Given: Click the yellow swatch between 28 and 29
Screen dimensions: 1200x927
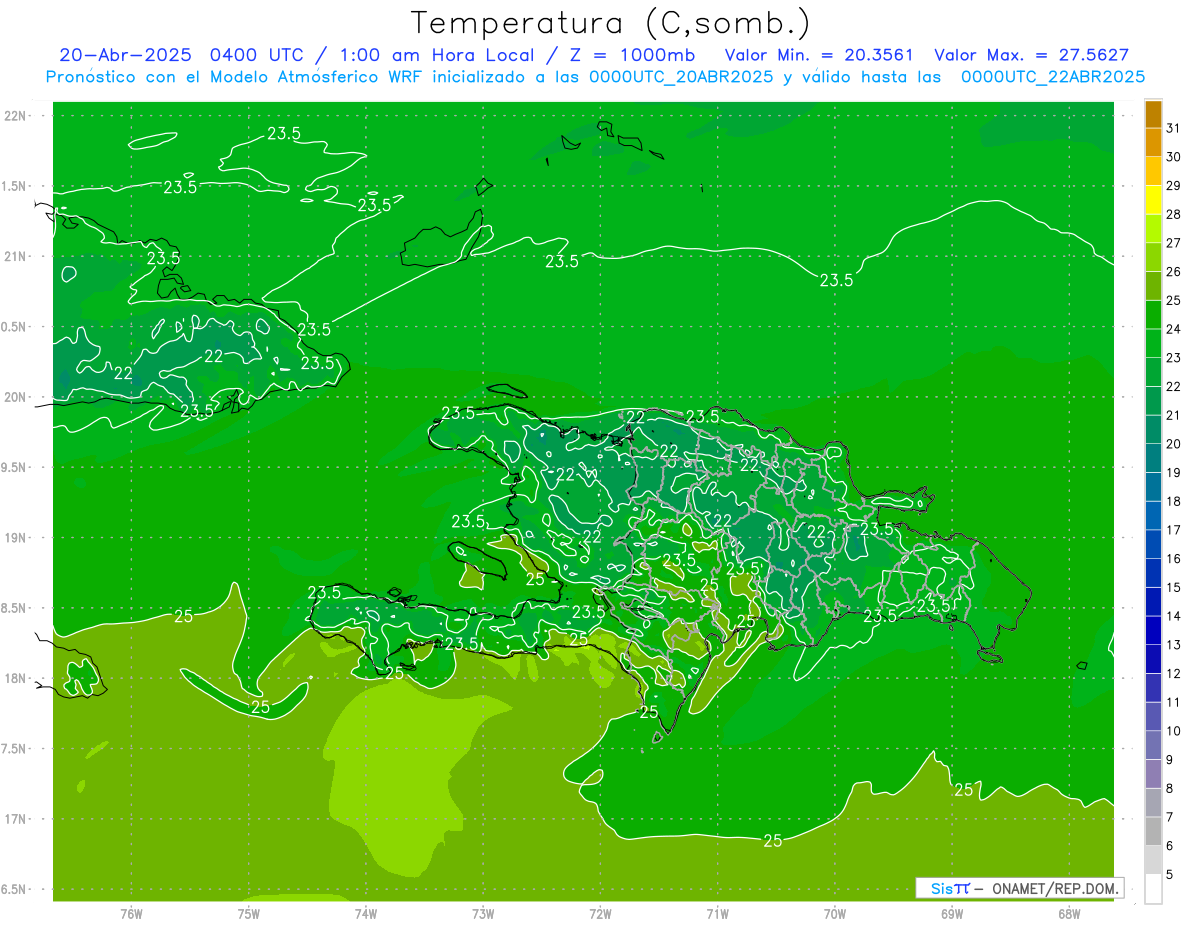Looking at the screenshot, I should click(x=1153, y=200).
